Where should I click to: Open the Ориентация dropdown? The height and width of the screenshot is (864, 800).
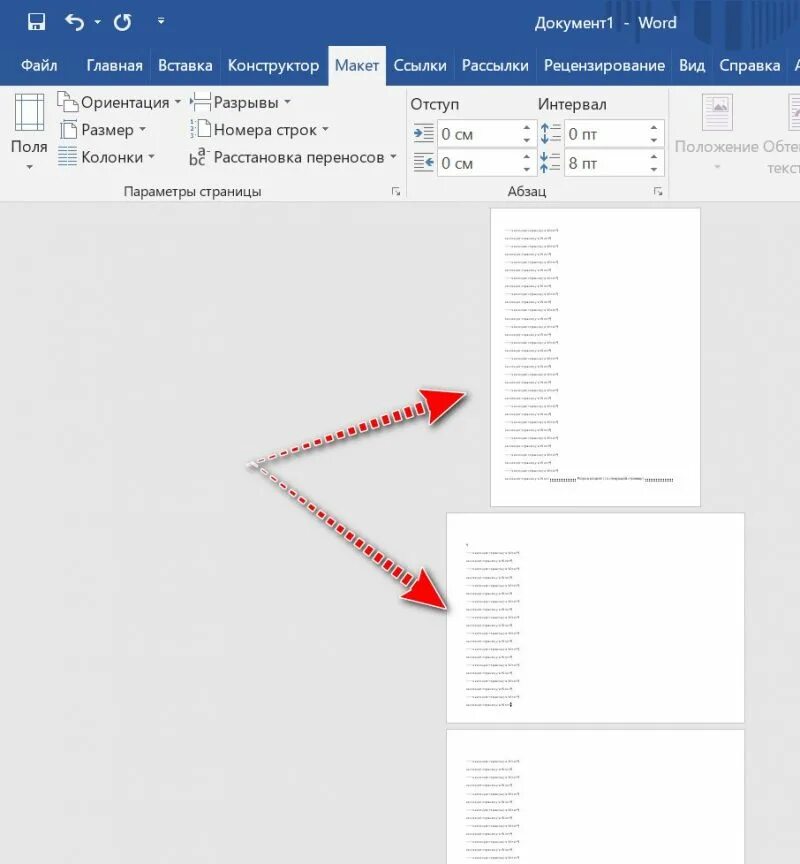pyautogui.click(x=120, y=102)
